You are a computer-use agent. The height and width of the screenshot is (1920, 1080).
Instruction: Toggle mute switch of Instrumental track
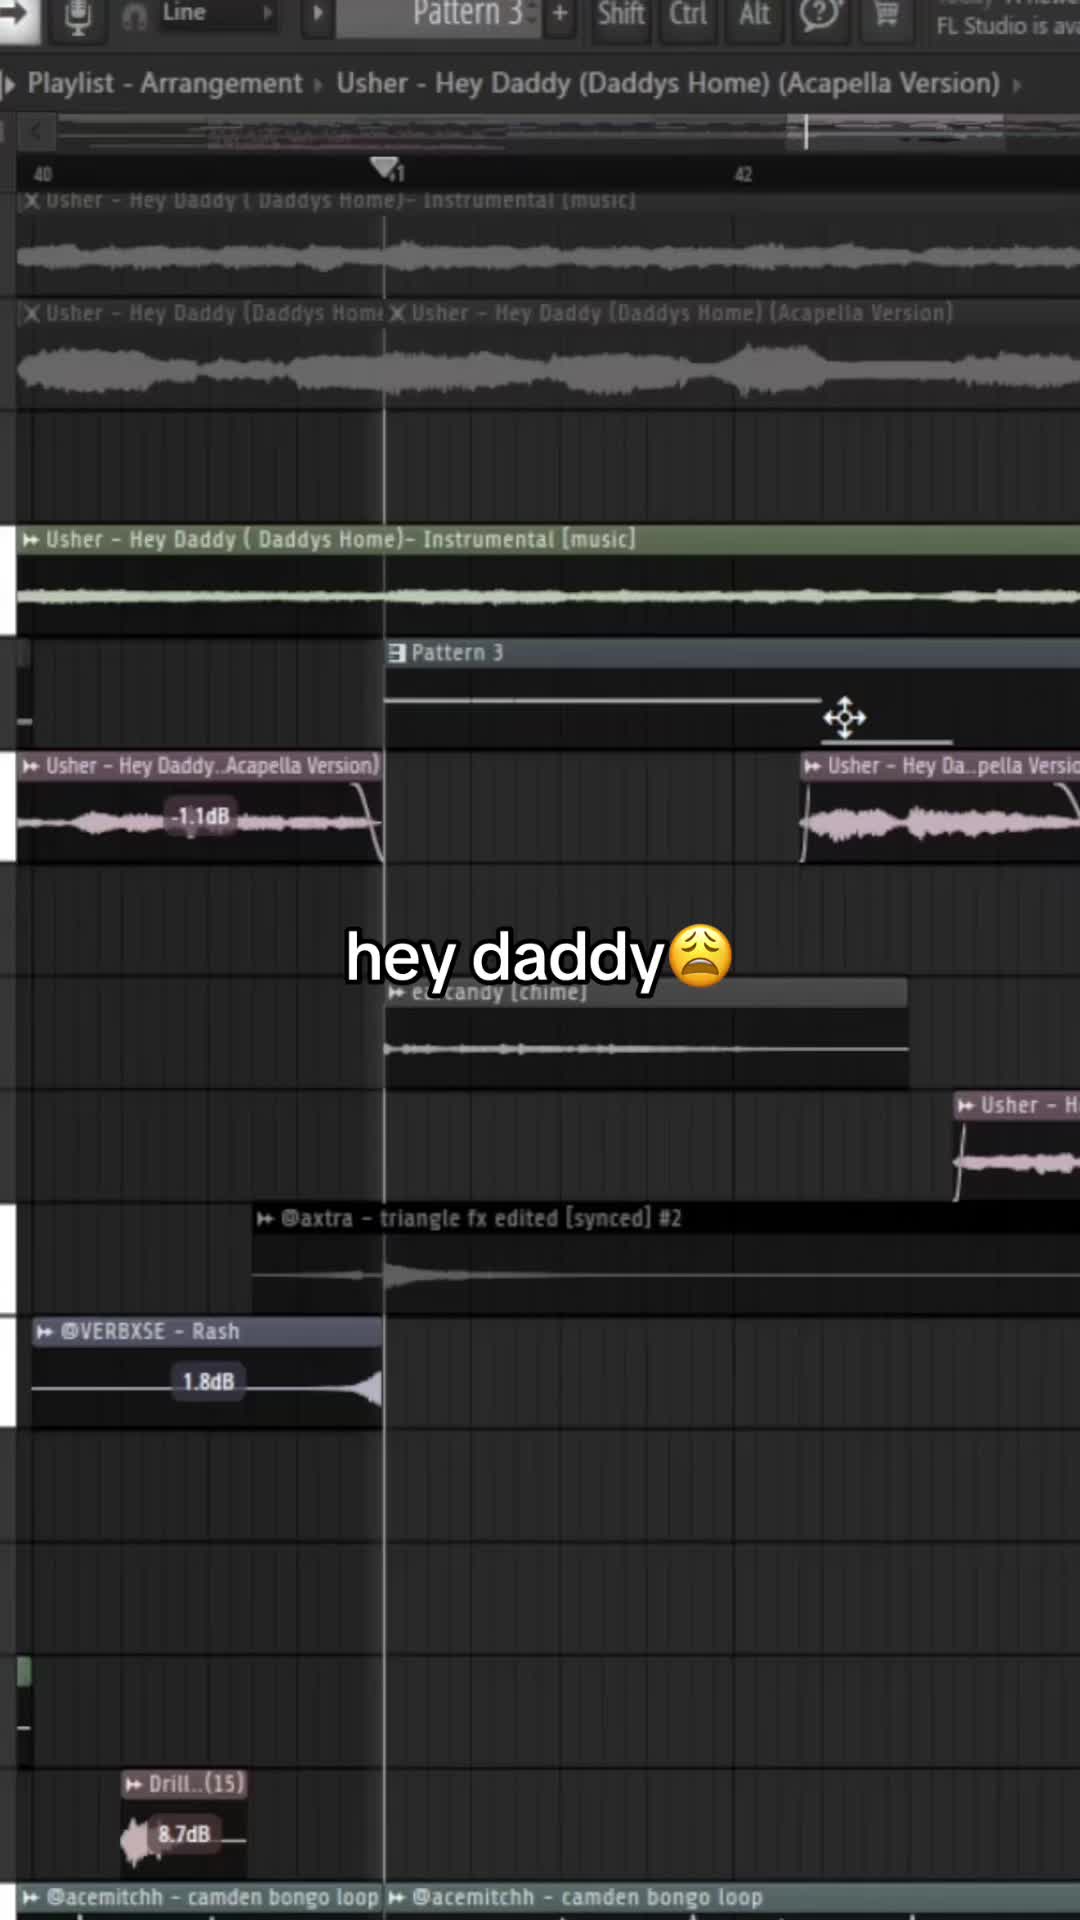[7, 580]
